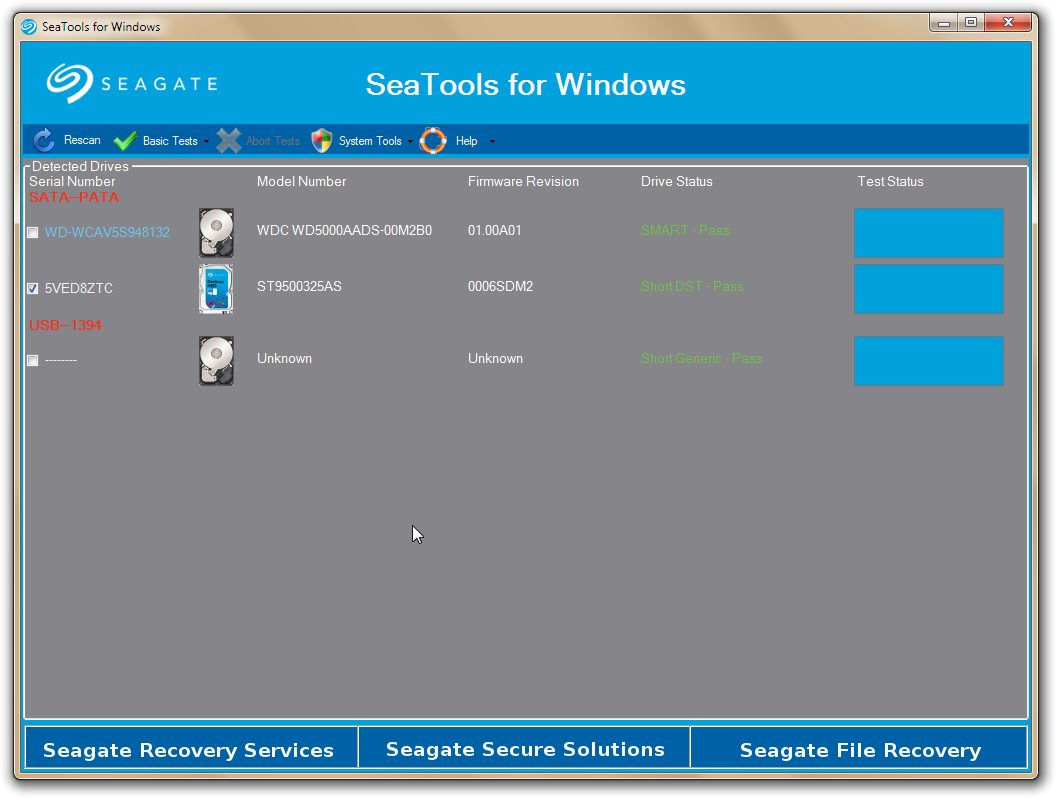Expand the Basic Tests dropdown arrow

[x=206, y=142]
